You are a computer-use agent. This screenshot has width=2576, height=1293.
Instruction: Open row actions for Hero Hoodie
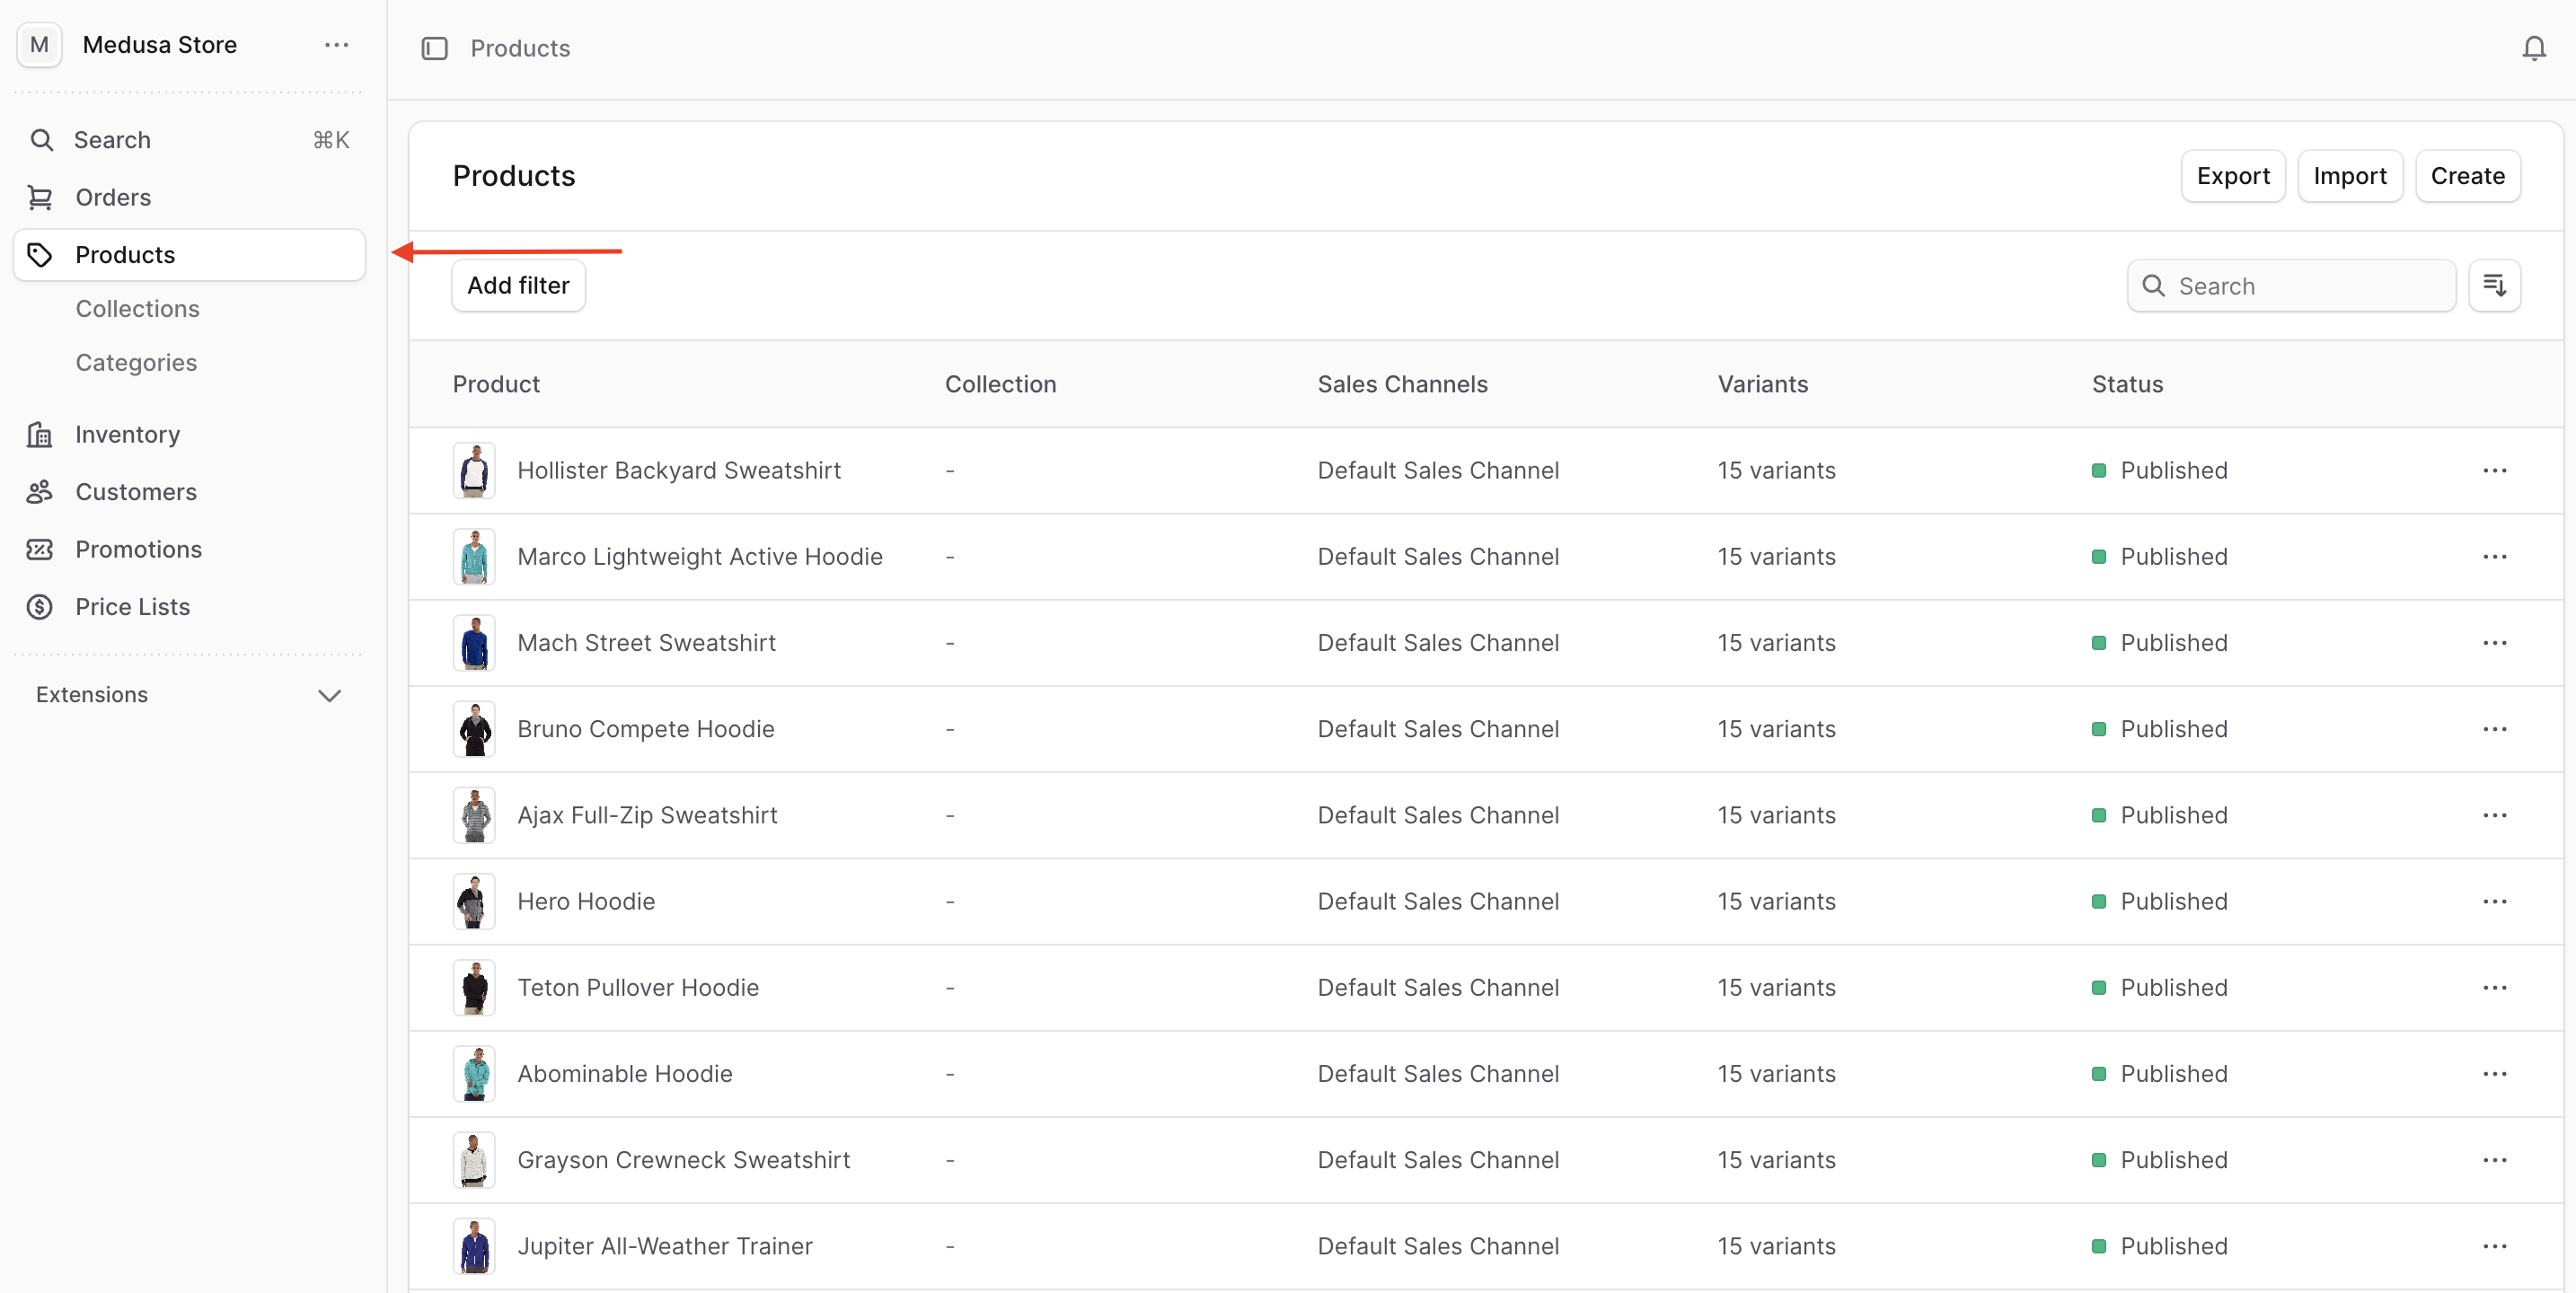tap(2495, 901)
